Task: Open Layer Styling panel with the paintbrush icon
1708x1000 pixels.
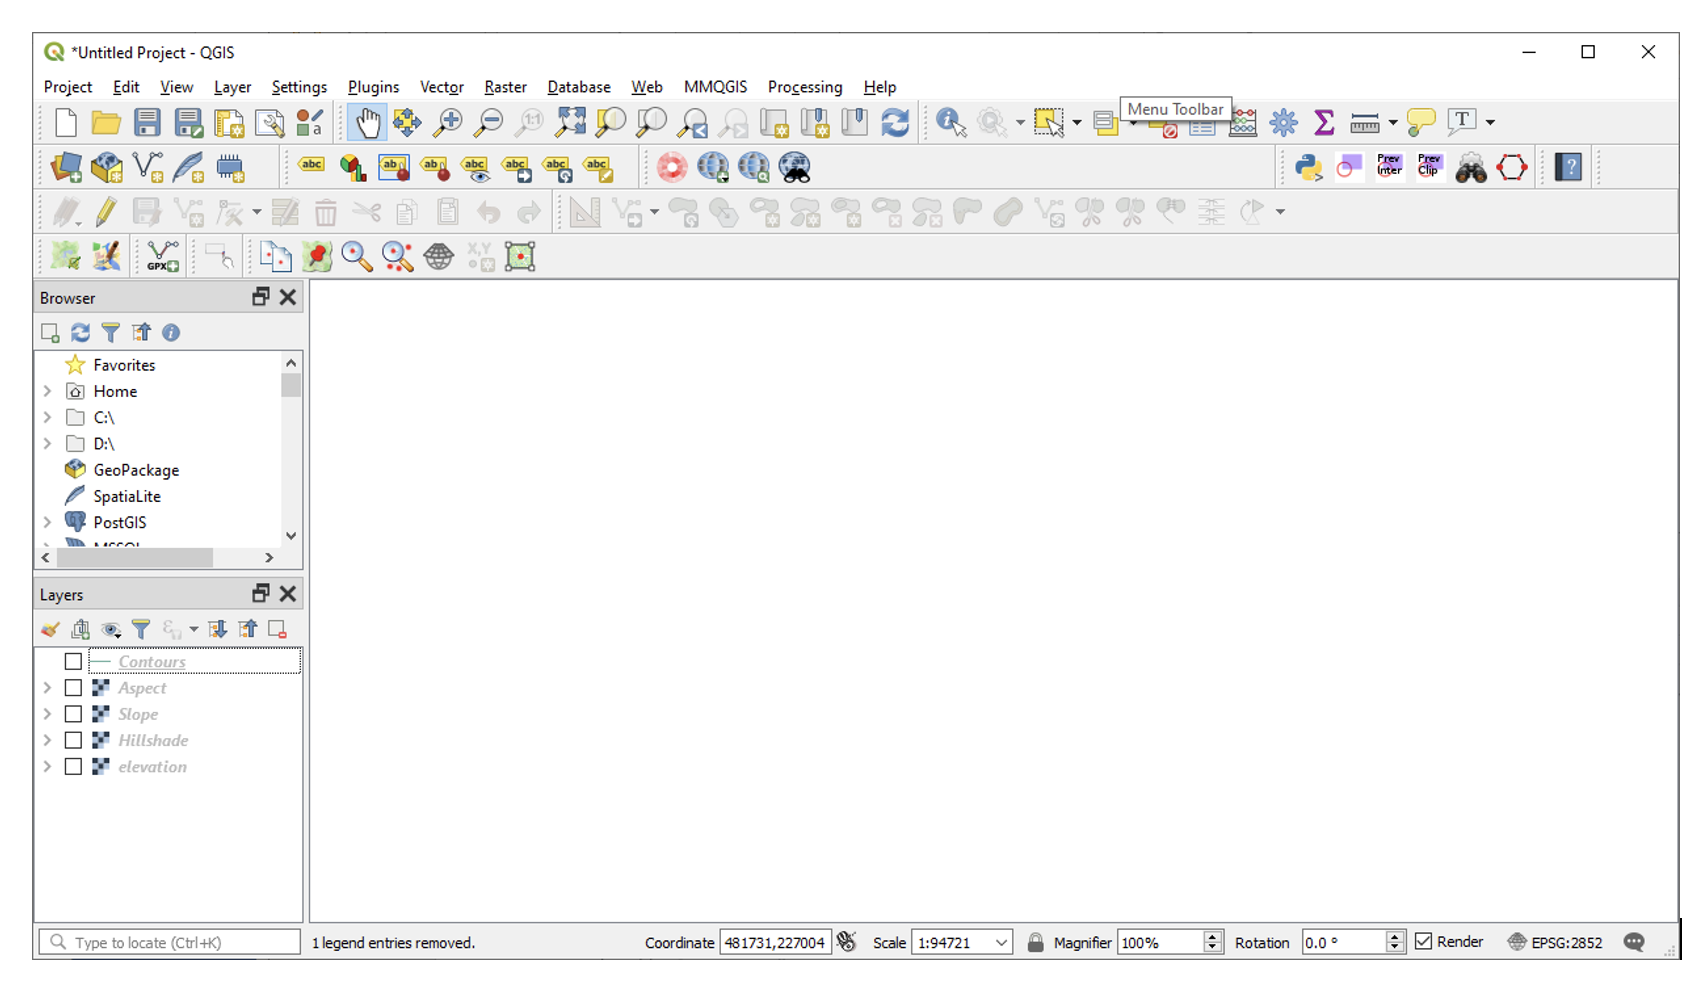Action: 50,629
